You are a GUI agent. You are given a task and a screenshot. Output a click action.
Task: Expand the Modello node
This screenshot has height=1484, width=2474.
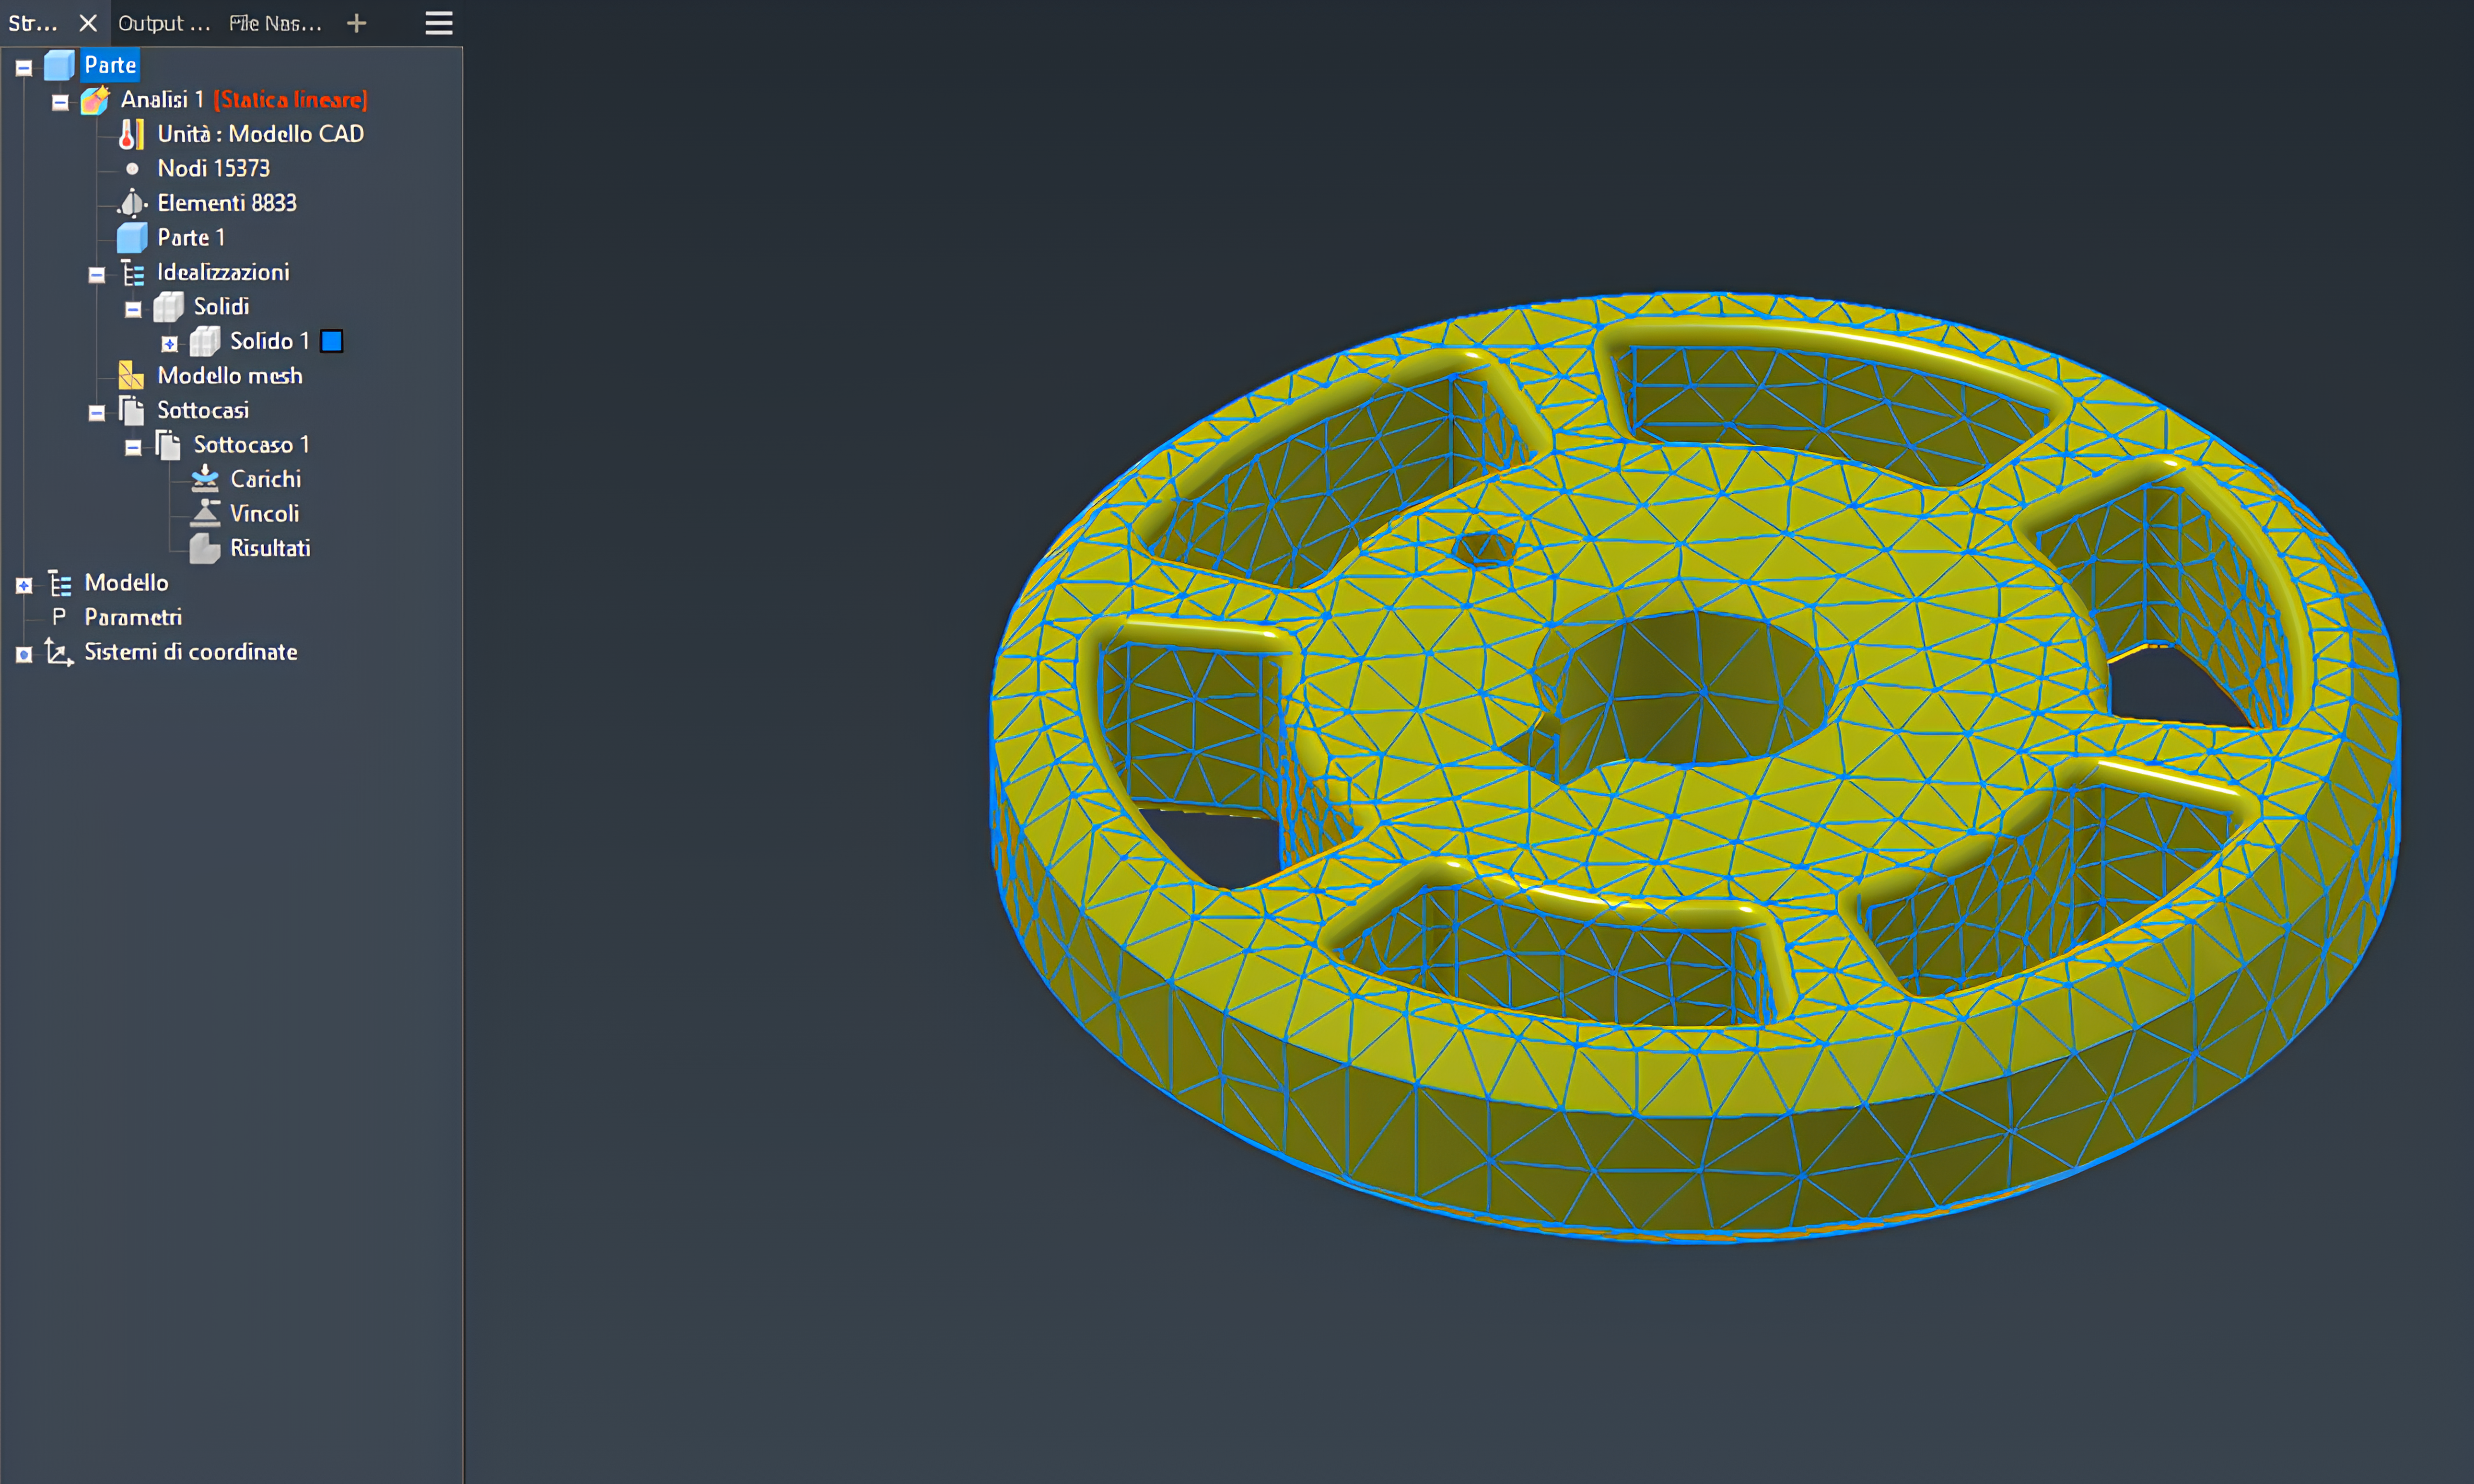tap(24, 586)
